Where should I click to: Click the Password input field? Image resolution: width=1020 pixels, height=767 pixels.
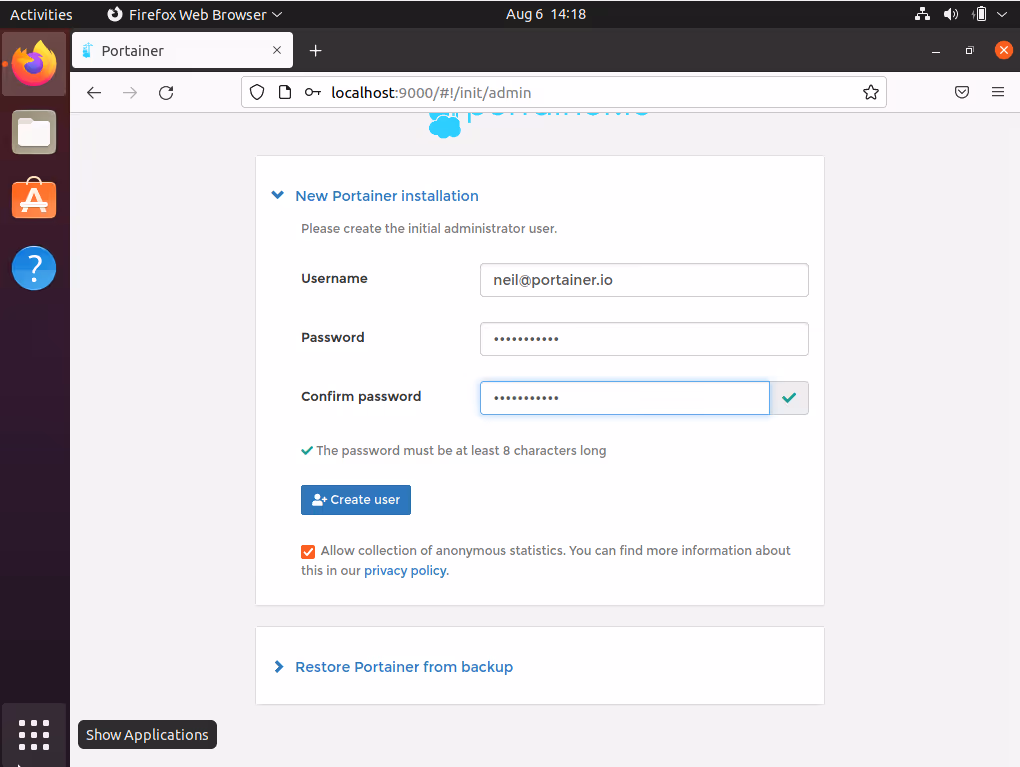[644, 339]
